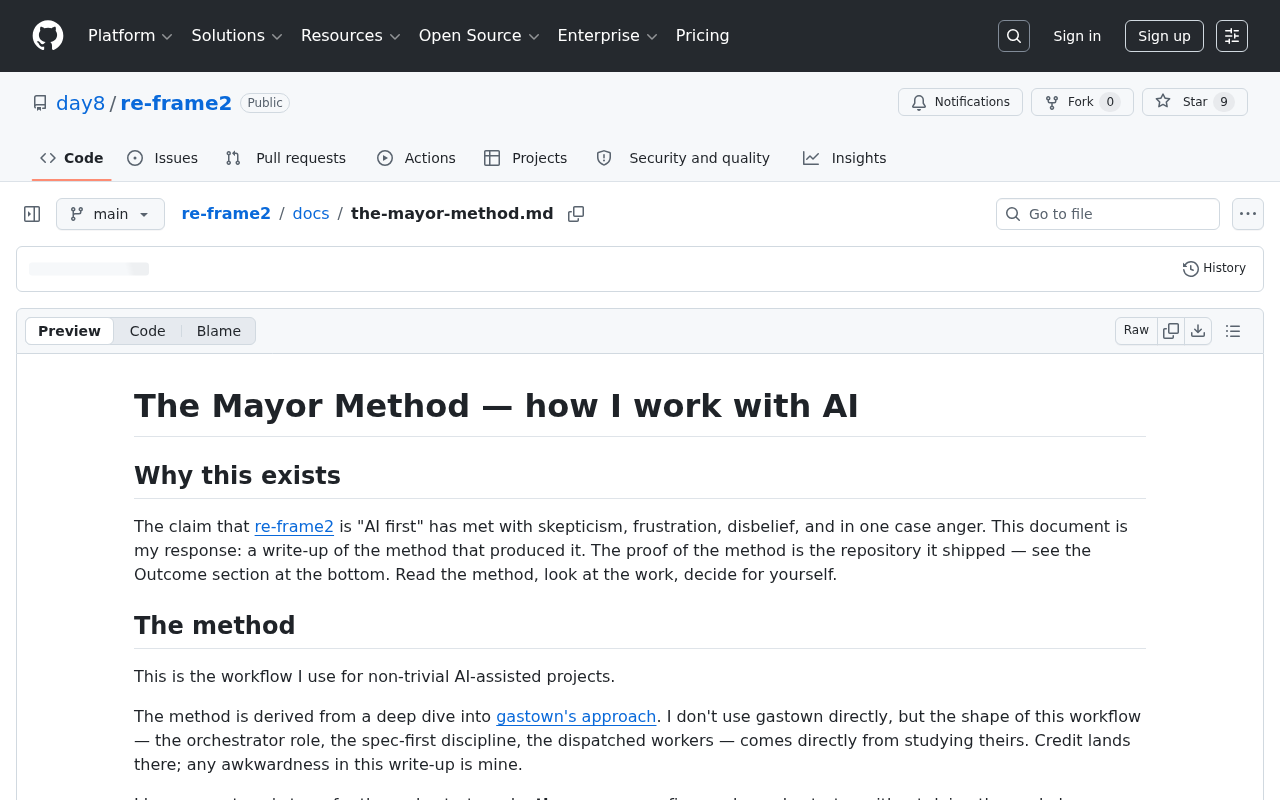
Task: Click the Notifications button
Action: pos(960,102)
